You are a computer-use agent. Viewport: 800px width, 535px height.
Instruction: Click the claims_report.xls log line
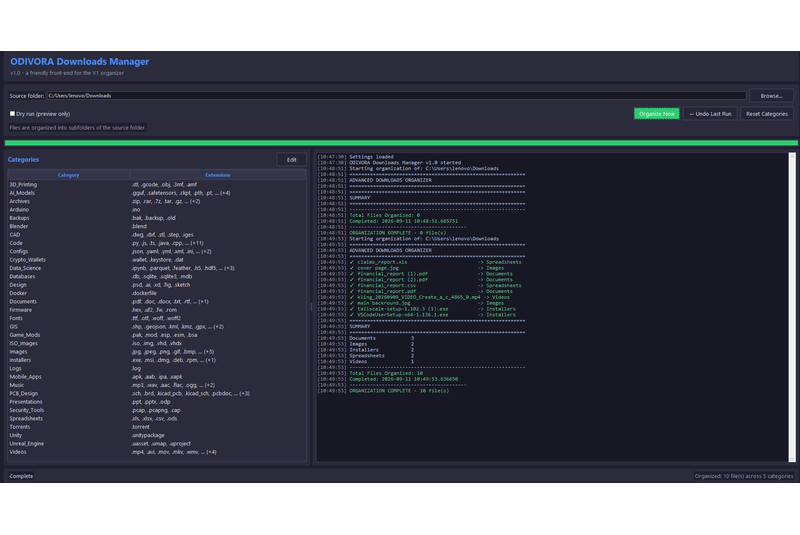click(x=419, y=262)
